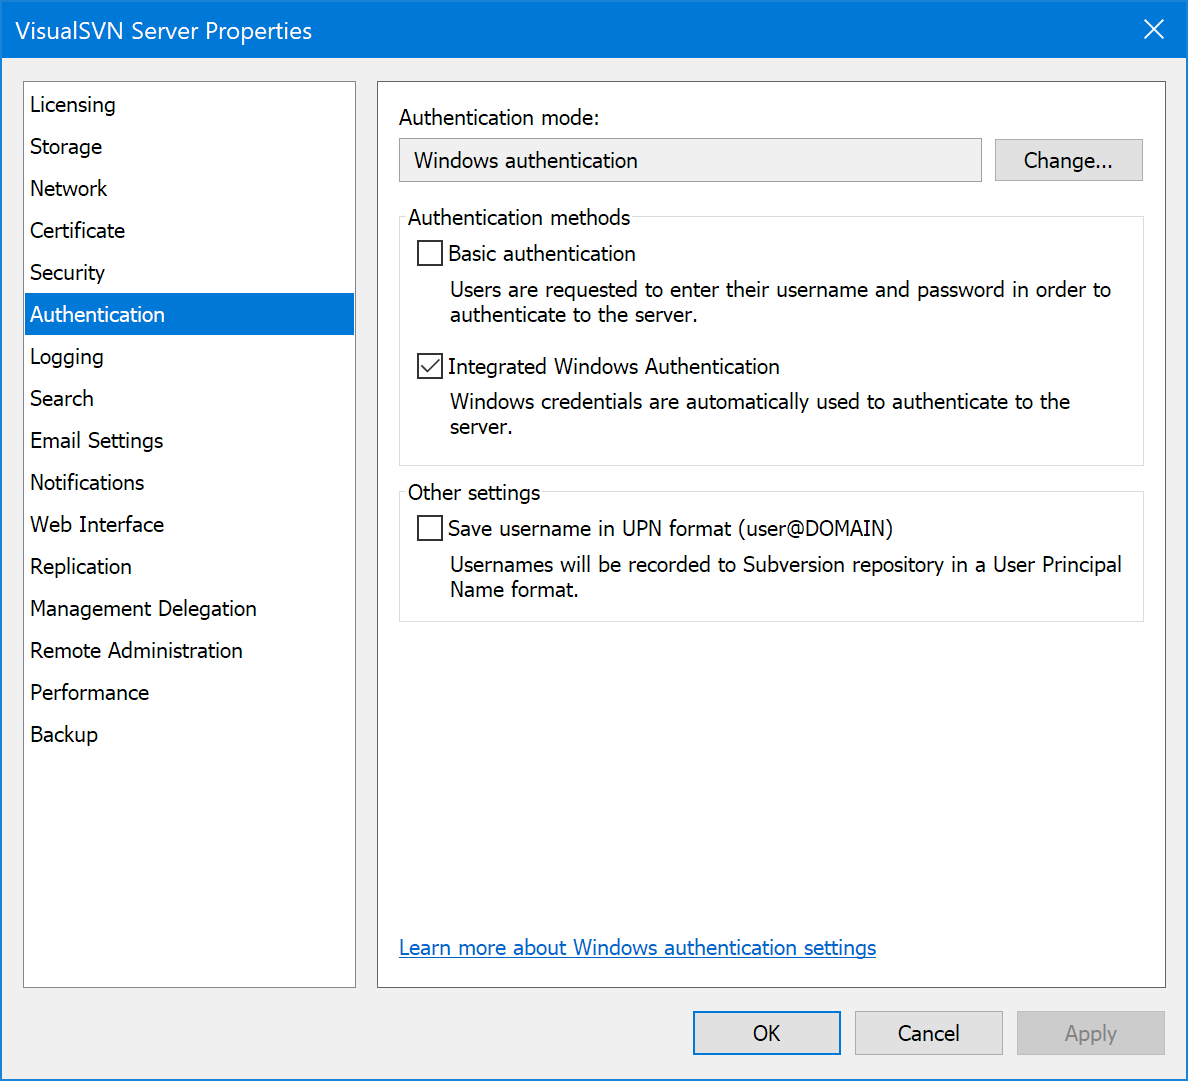Tick Save username in UPN format

[x=430, y=528]
